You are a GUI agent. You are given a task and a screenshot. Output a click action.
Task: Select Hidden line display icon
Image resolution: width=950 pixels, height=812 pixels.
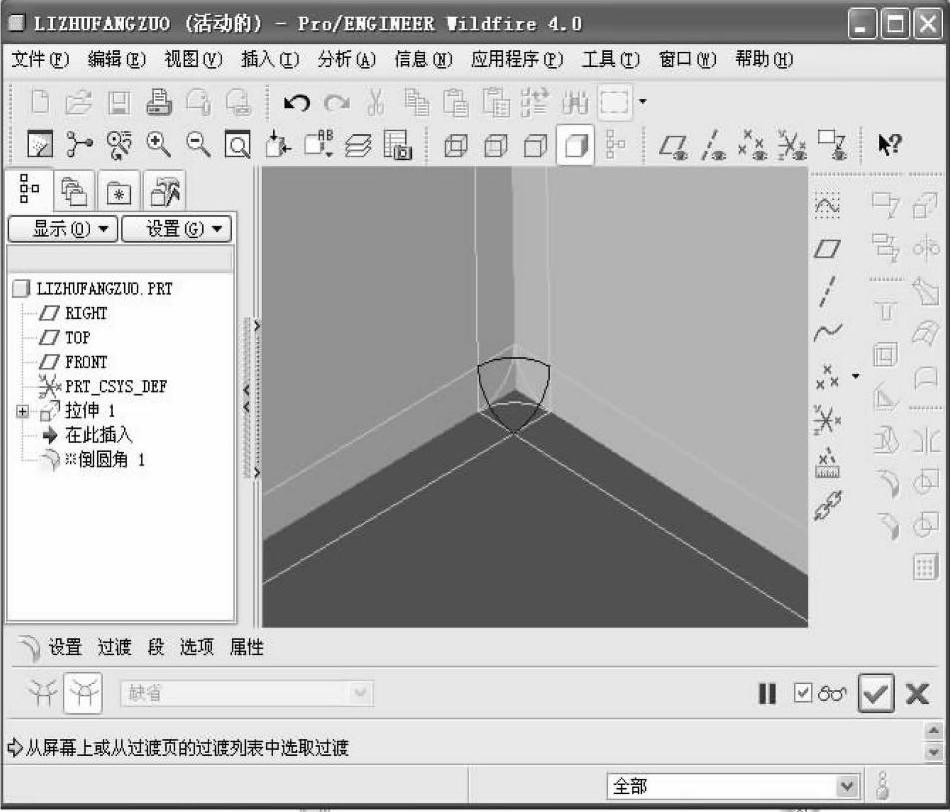coord(496,145)
